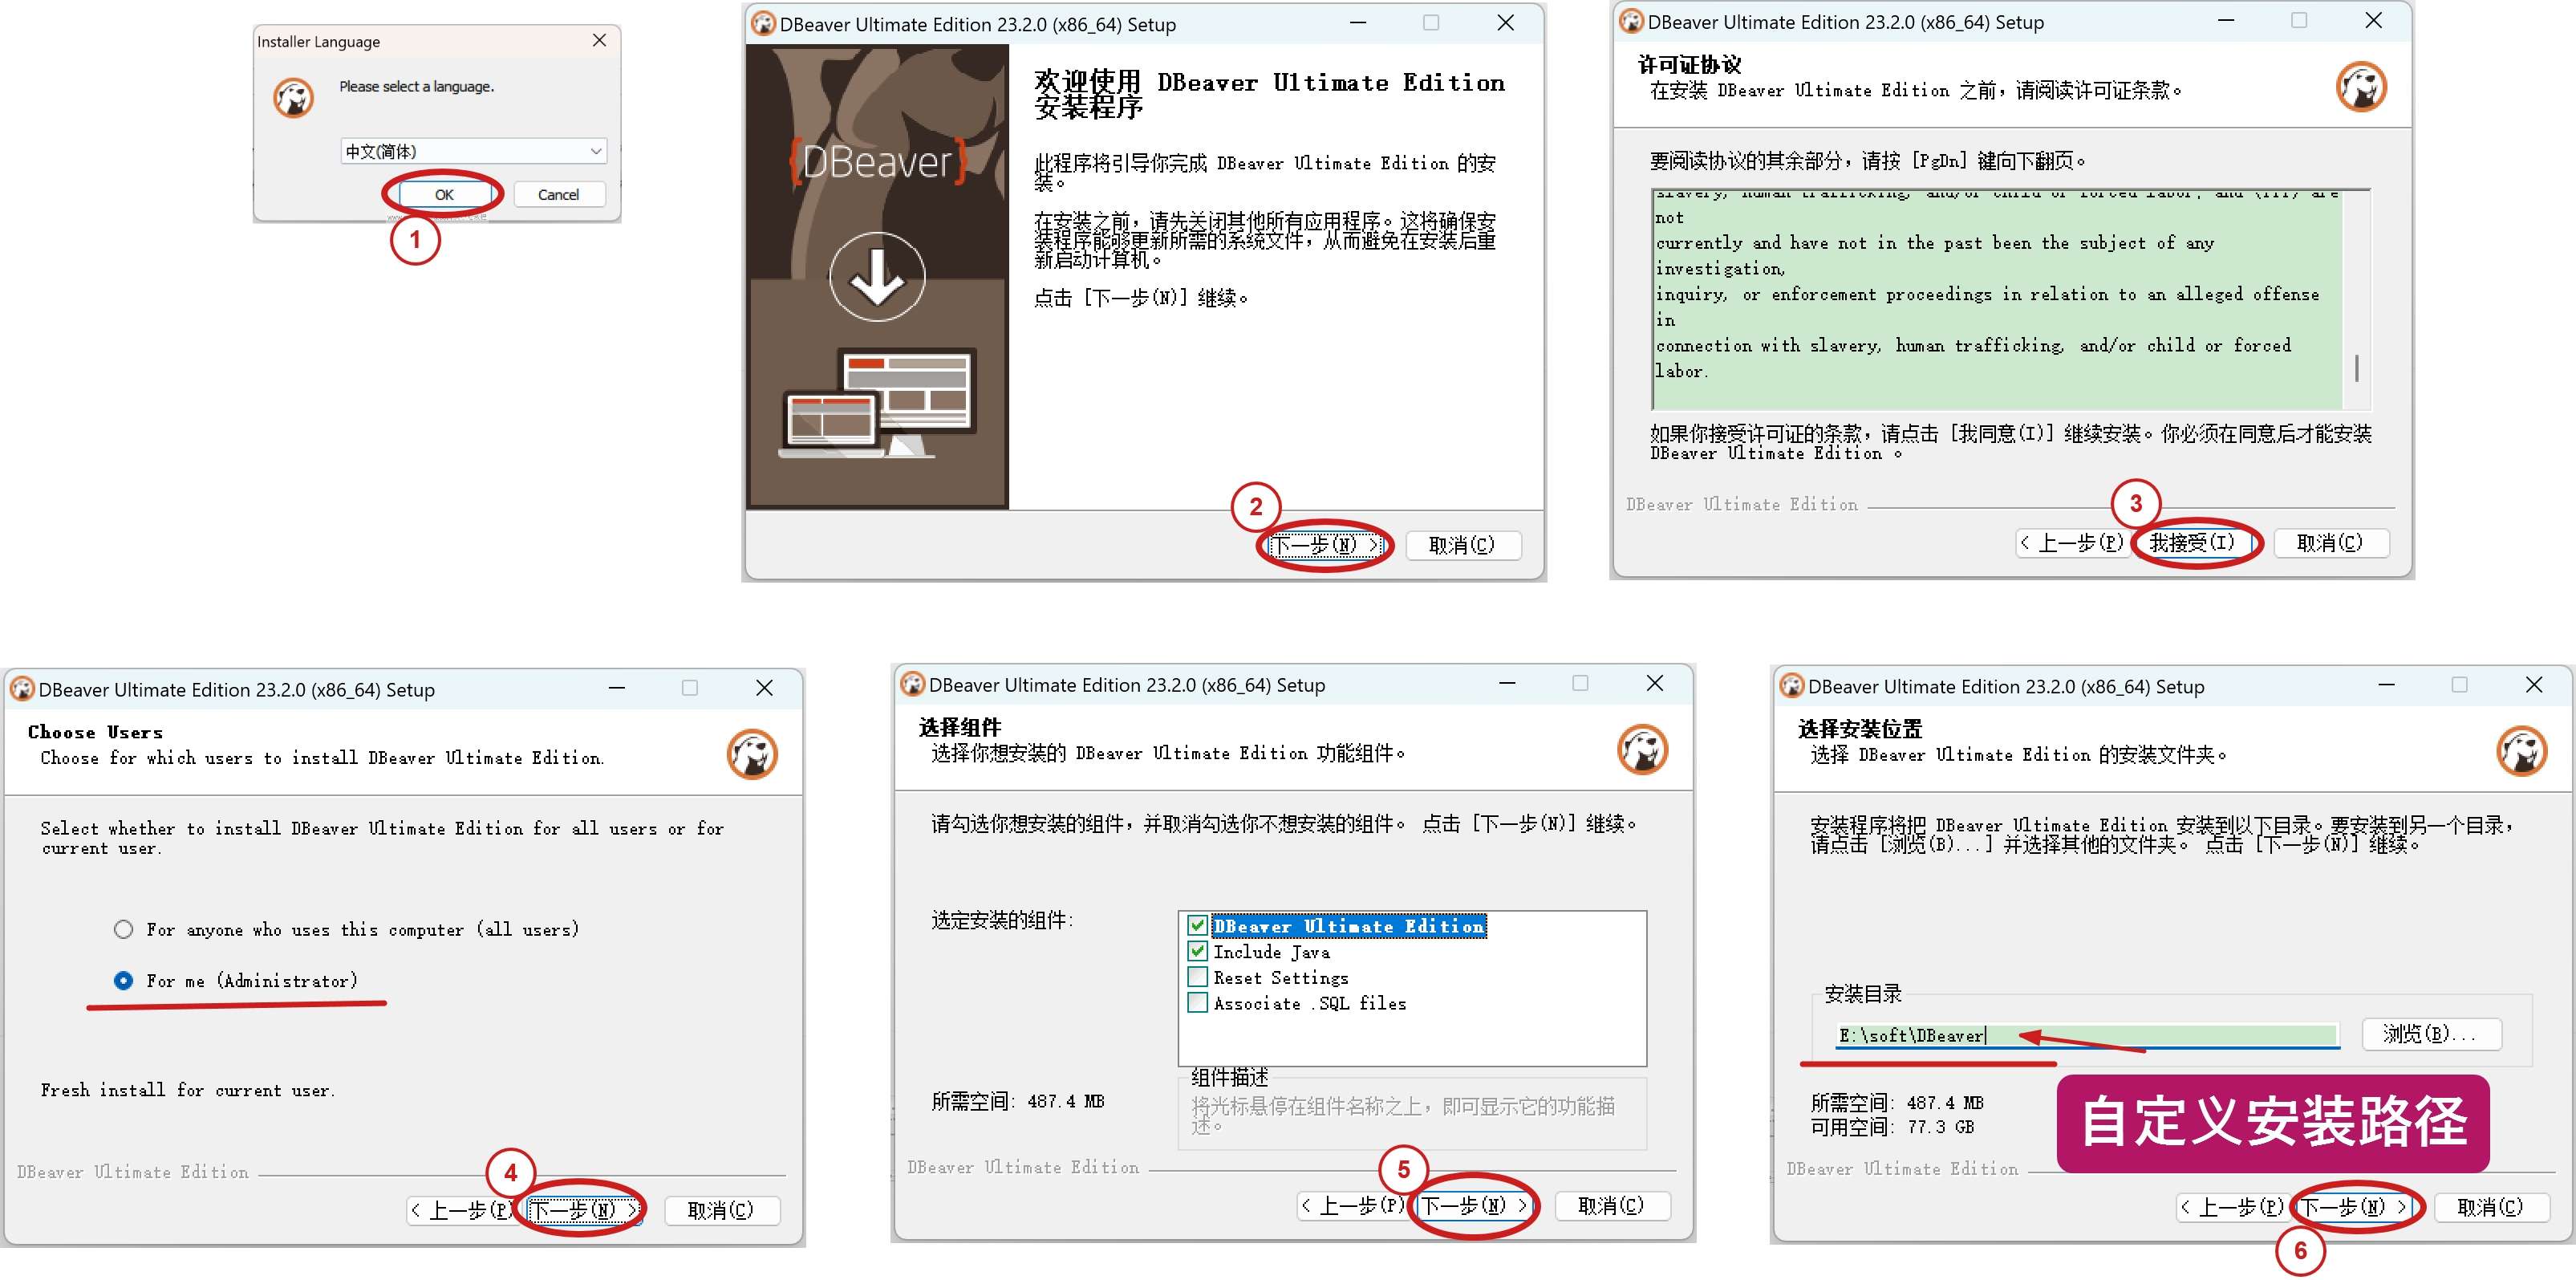2576x1280 pixels.
Task: Close the 选择安装位置 window
Action: [2533, 685]
